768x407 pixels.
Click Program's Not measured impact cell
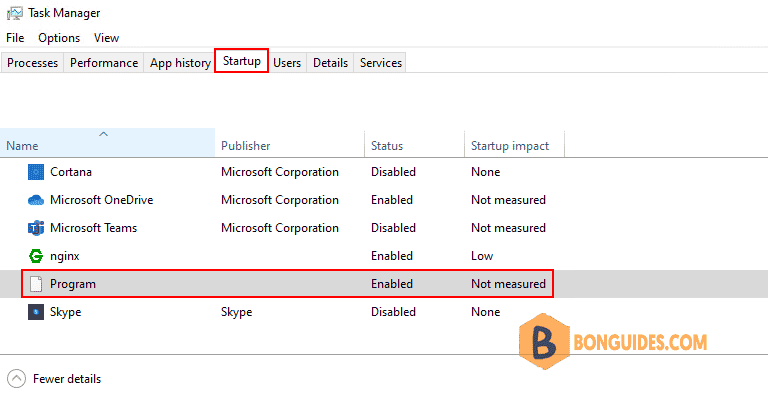pos(508,284)
